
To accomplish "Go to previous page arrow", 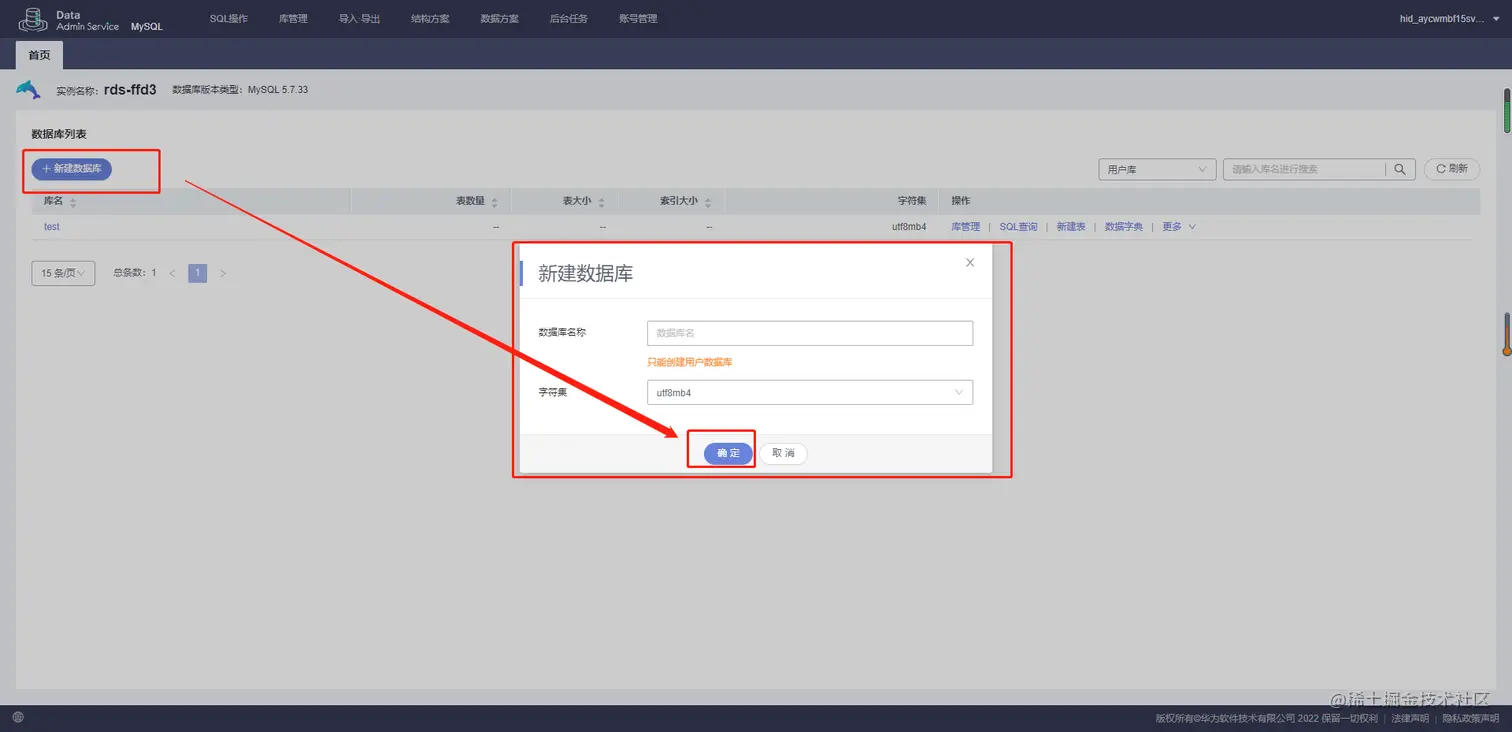I will (172, 273).
